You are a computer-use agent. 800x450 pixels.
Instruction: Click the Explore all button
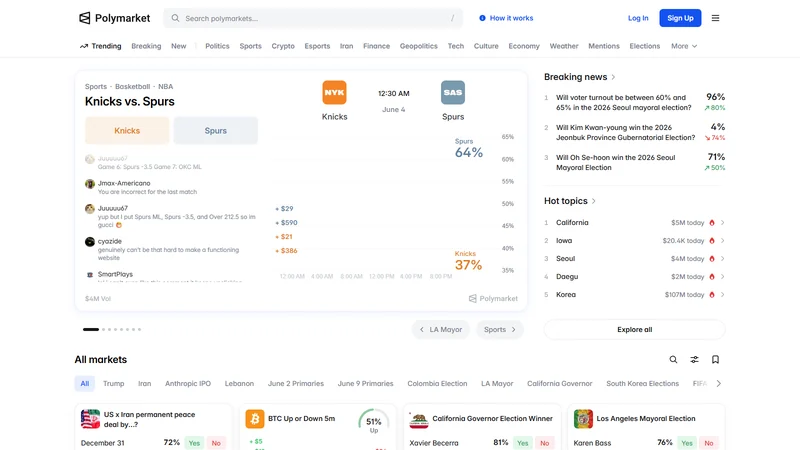634,330
